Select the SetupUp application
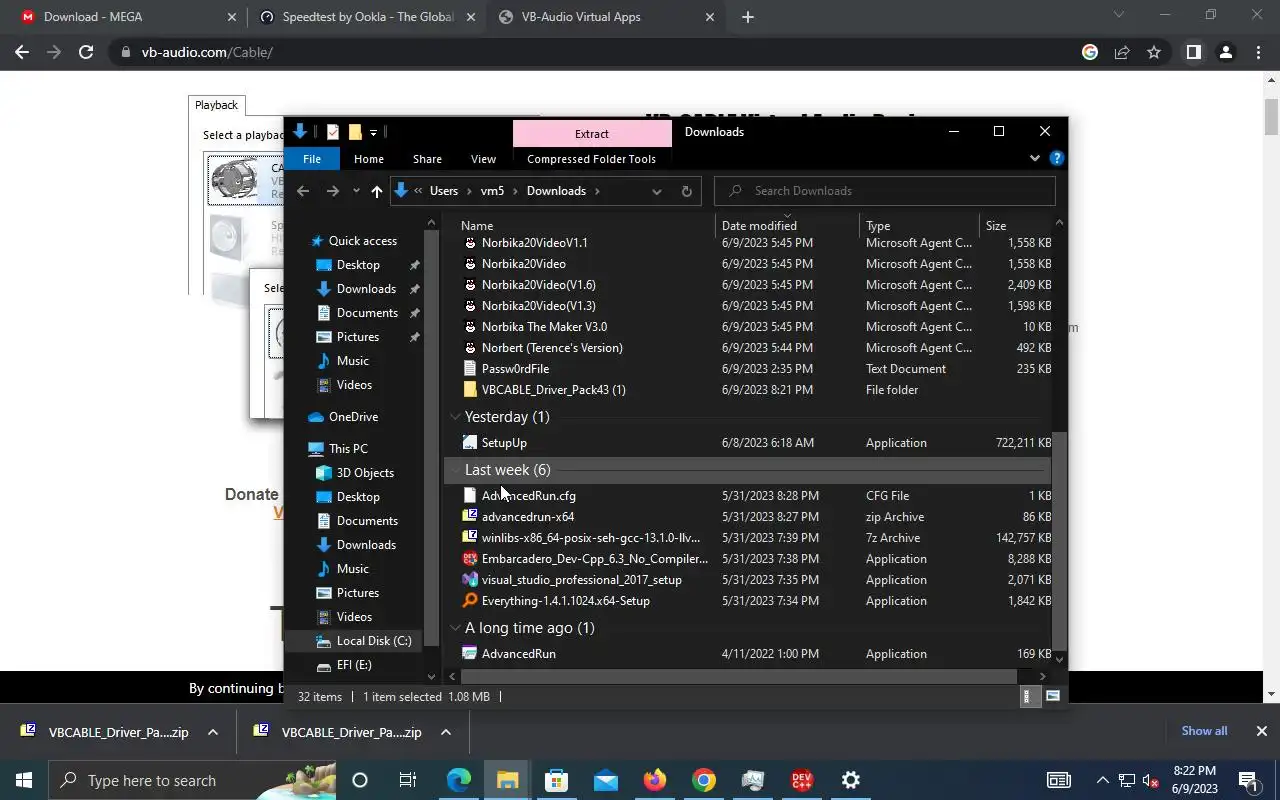The width and height of the screenshot is (1280, 800). 504,443
